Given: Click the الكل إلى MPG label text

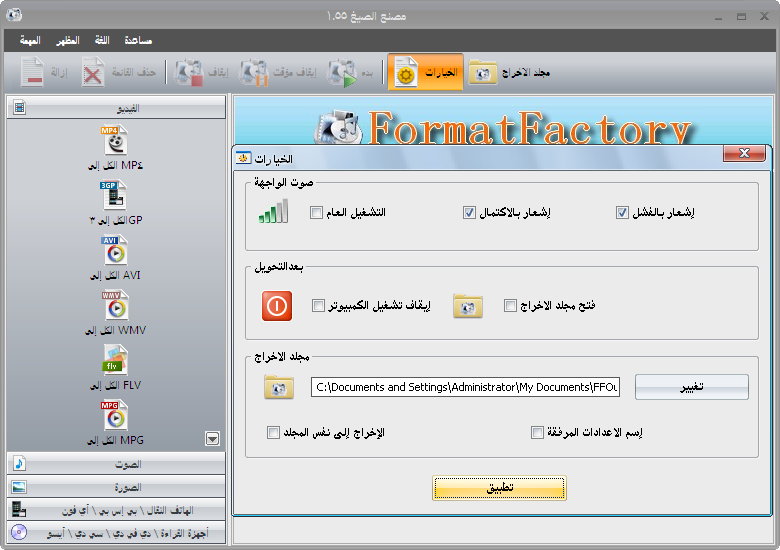Looking at the screenshot, I should coord(115,440).
